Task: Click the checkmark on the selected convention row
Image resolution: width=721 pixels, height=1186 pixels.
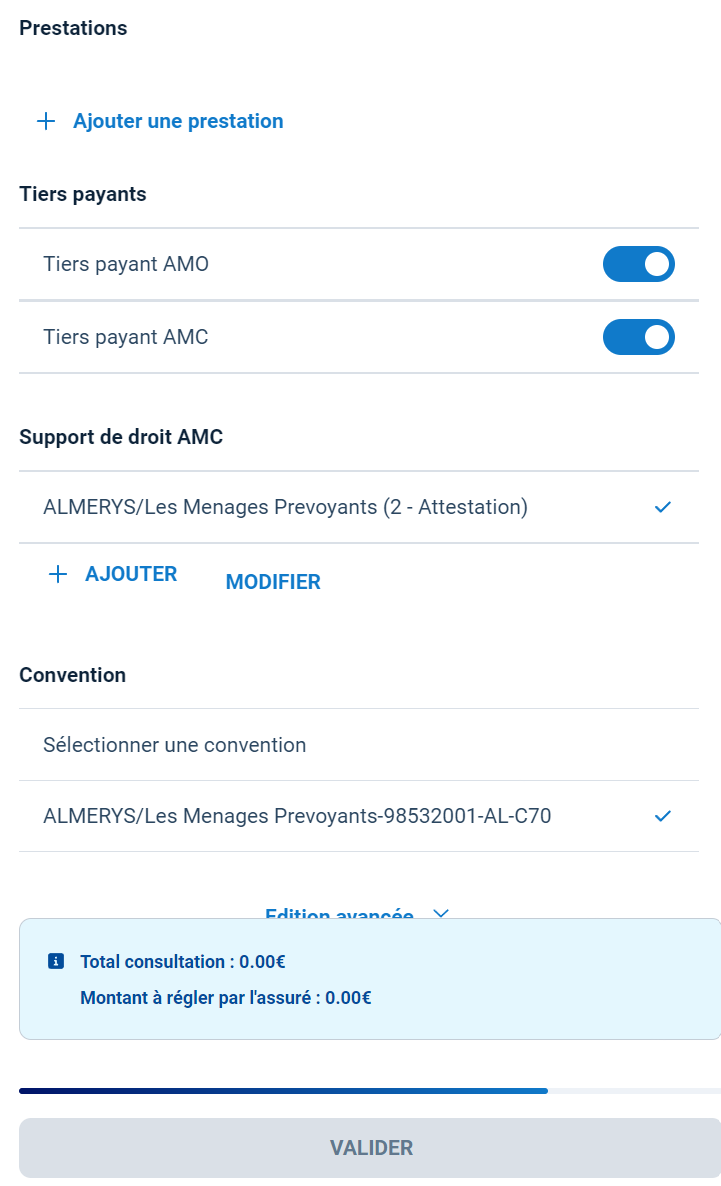Action: click(662, 816)
